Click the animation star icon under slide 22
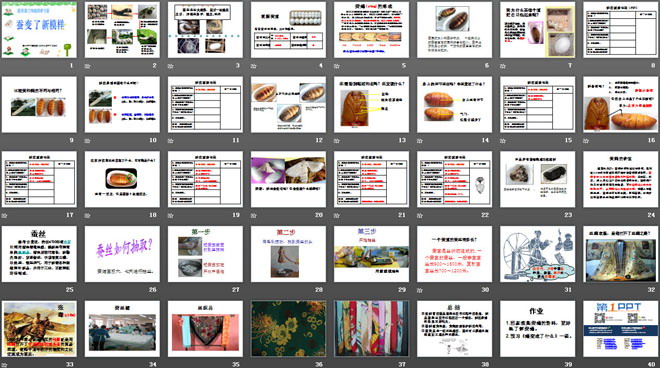 [420, 216]
